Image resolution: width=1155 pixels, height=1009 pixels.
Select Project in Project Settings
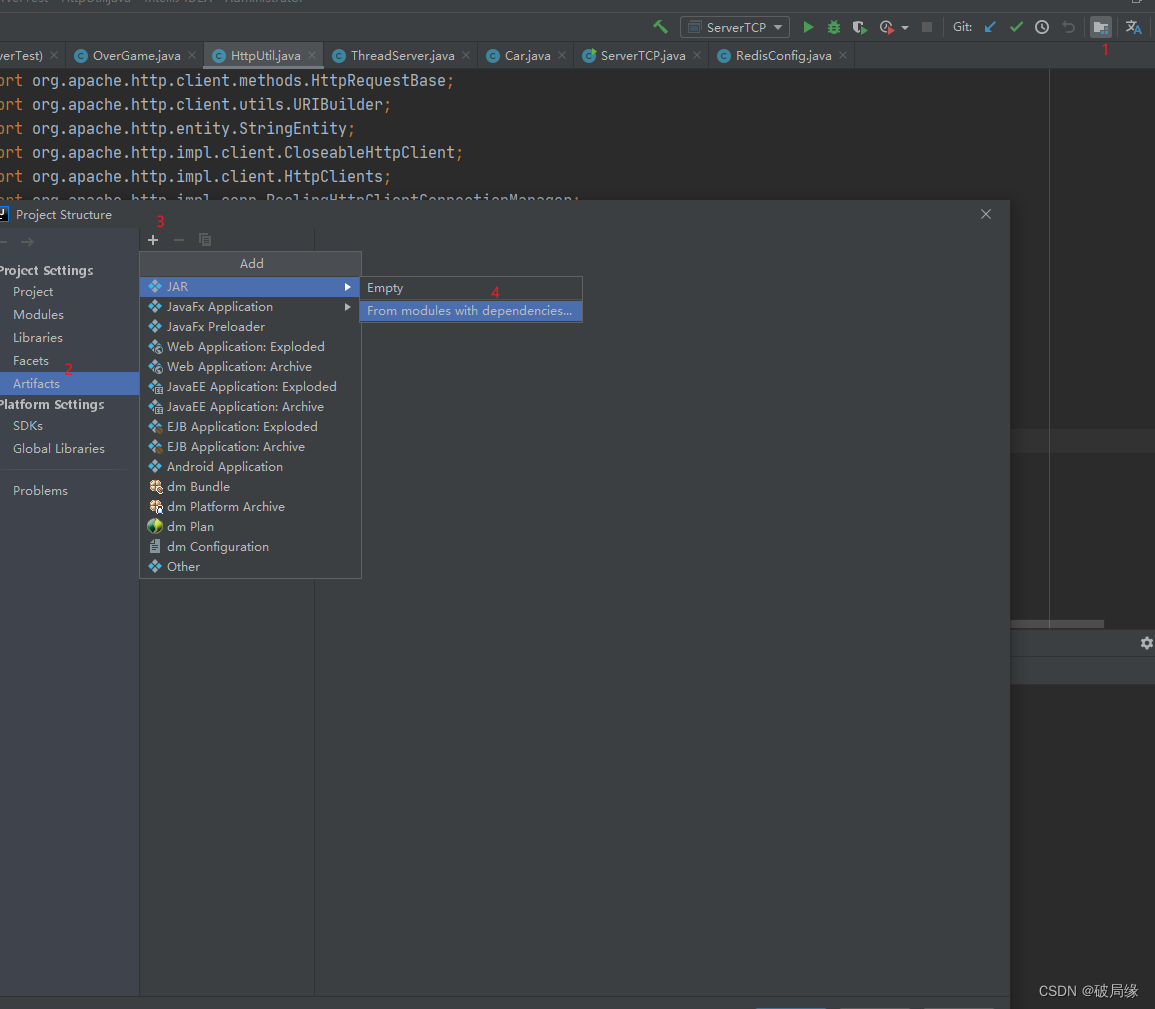pyautogui.click(x=32, y=292)
